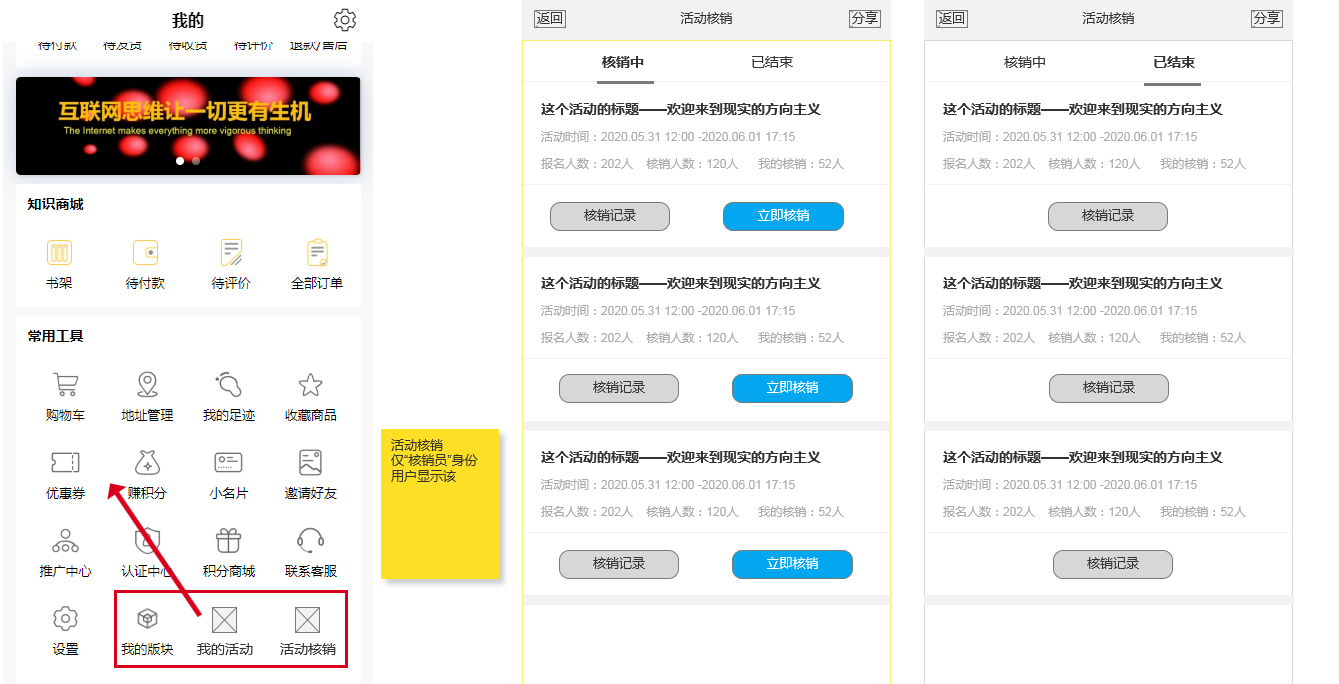Switch to 已结束 tab in middle screen

tap(772, 62)
